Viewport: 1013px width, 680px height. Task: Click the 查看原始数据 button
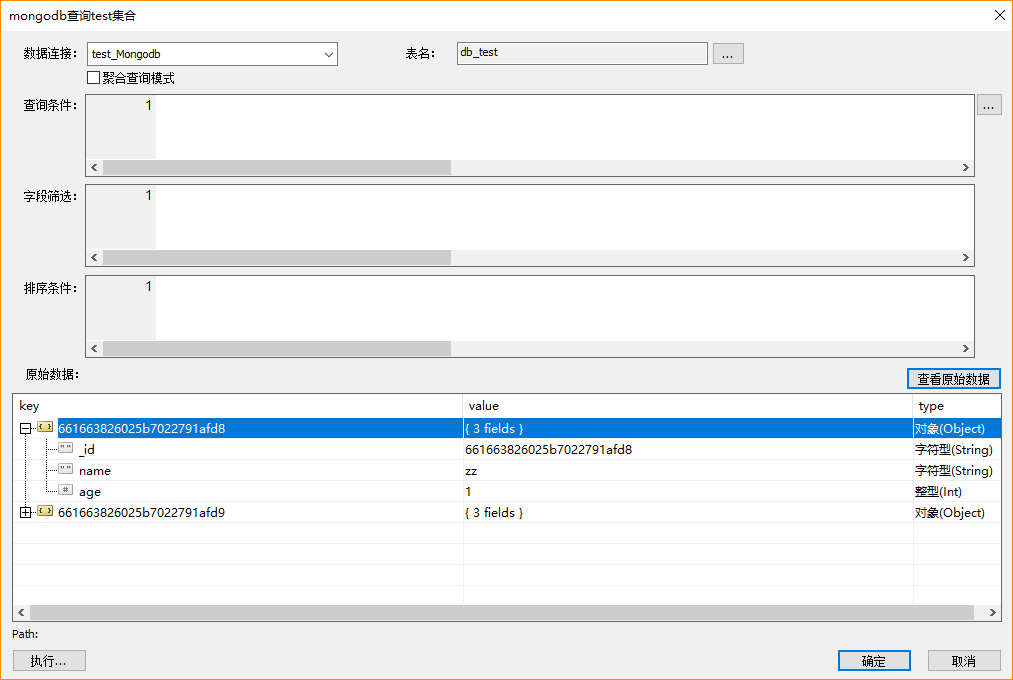pyautogui.click(x=953, y=379)
